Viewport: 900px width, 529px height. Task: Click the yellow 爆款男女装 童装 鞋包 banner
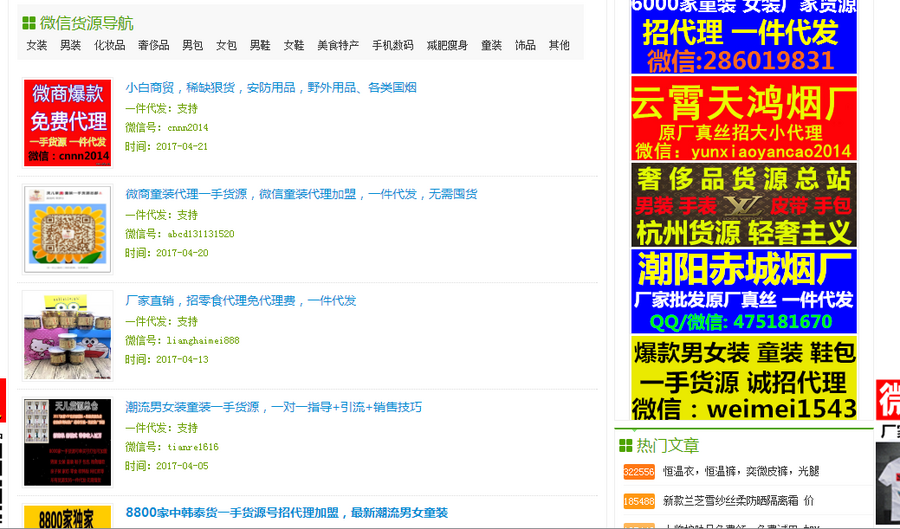(744, 378)
